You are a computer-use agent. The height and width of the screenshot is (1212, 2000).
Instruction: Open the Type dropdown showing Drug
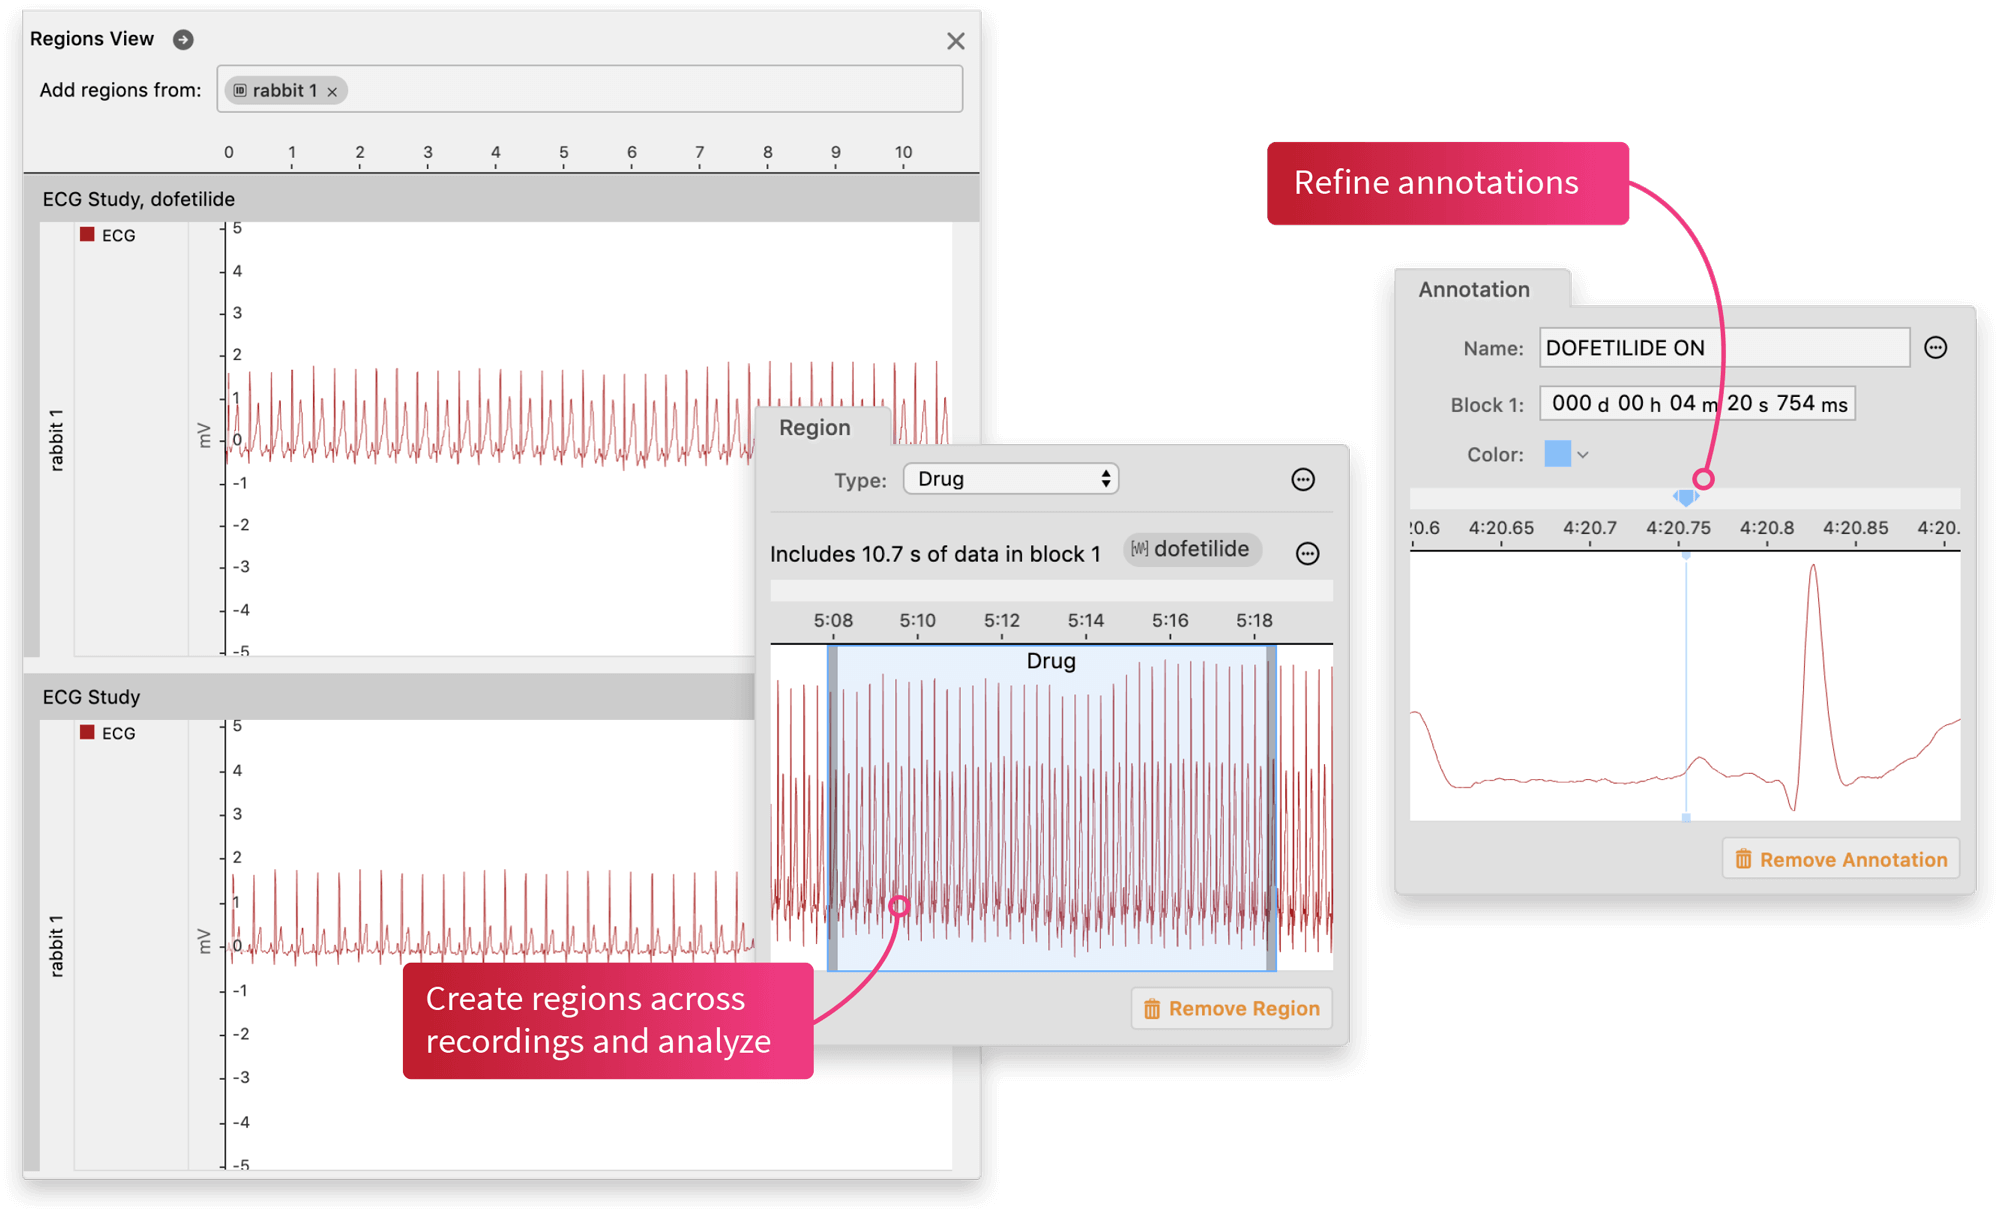coord(1010,478)
